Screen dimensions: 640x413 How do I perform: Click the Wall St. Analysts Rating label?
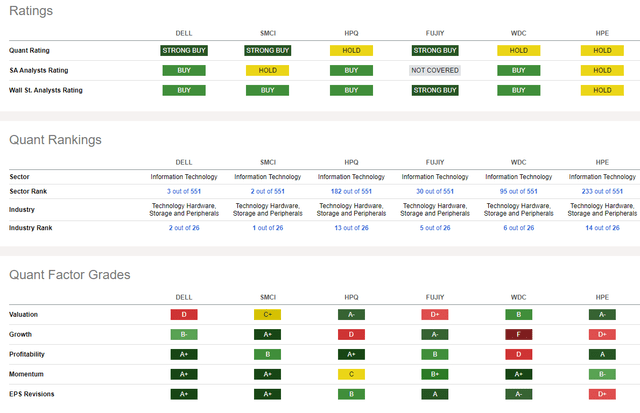46,90
